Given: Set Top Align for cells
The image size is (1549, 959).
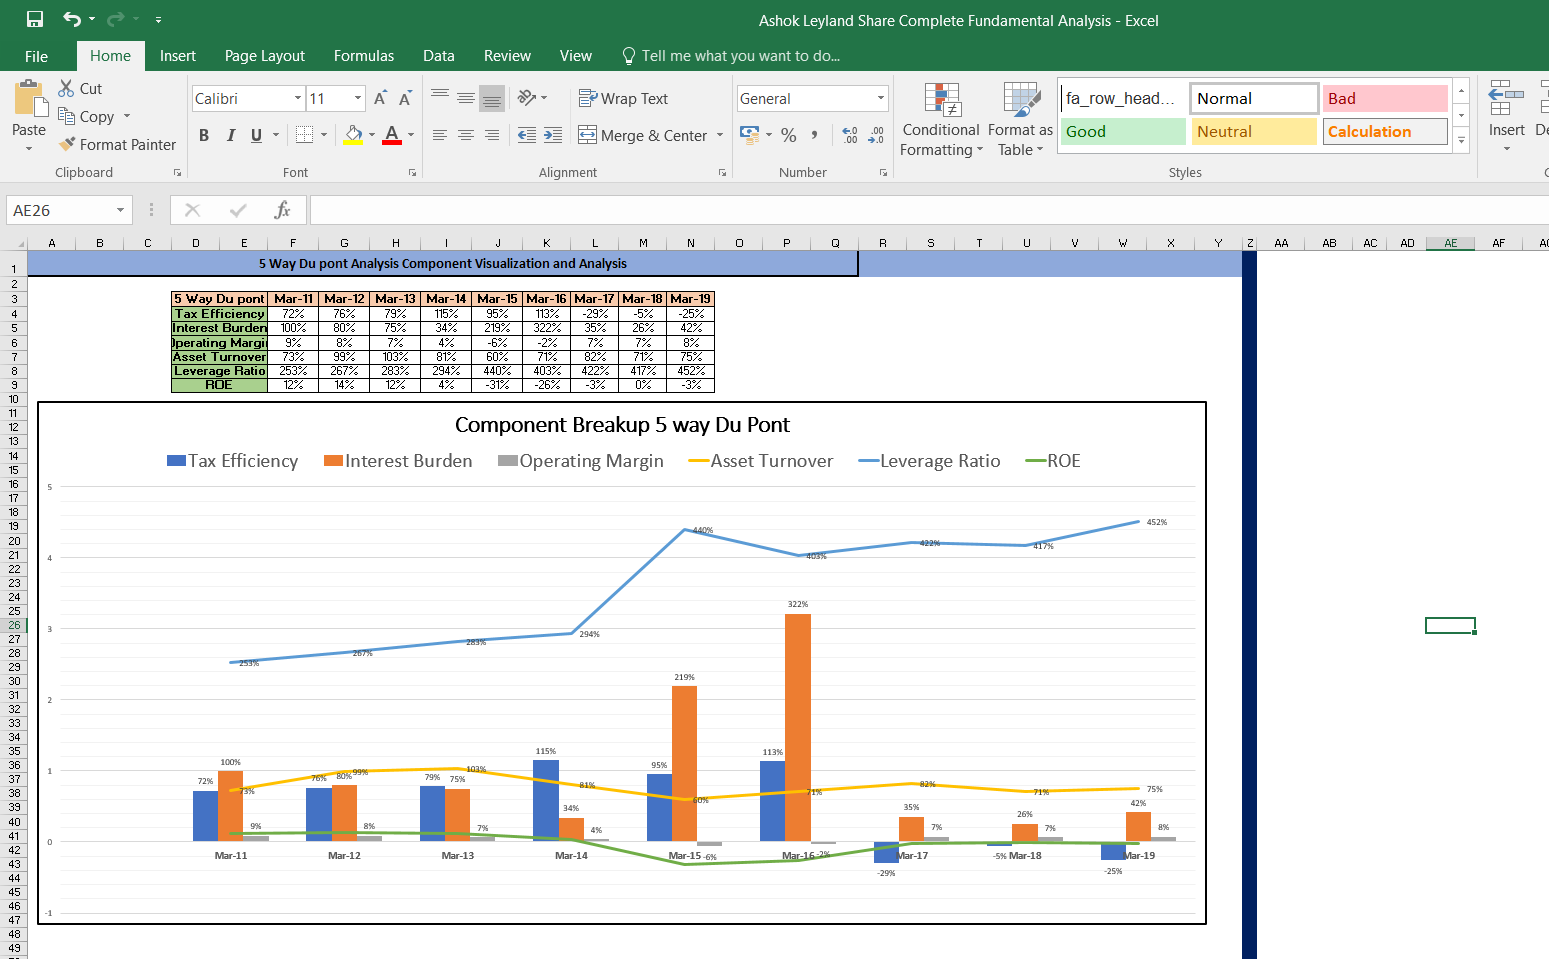Looking at the screenshot, I should (440, 98).
